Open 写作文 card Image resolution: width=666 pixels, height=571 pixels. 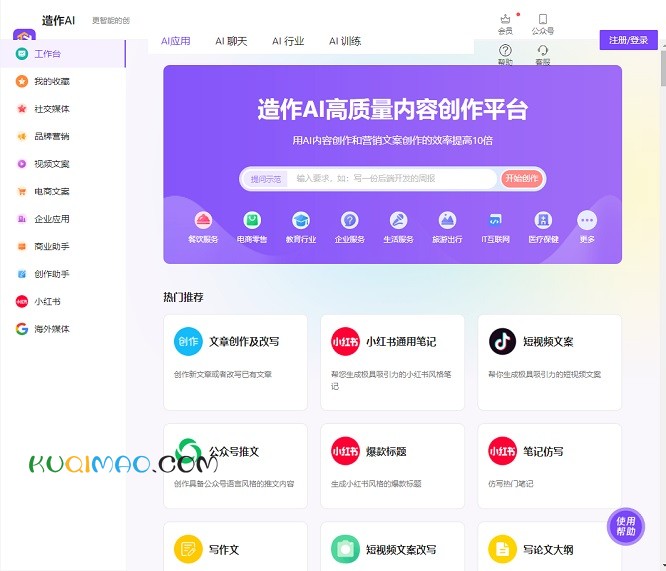235,547
